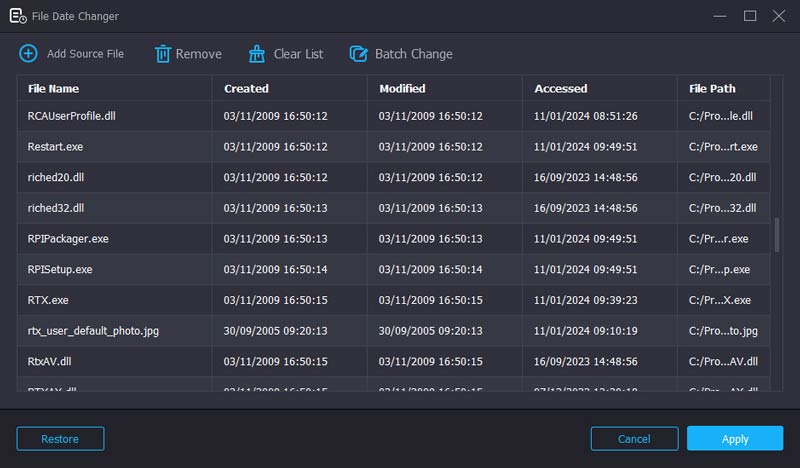This screenshot has height=468, width=800.
Task: Click the Add Source File plus icon
Action: 28,54
